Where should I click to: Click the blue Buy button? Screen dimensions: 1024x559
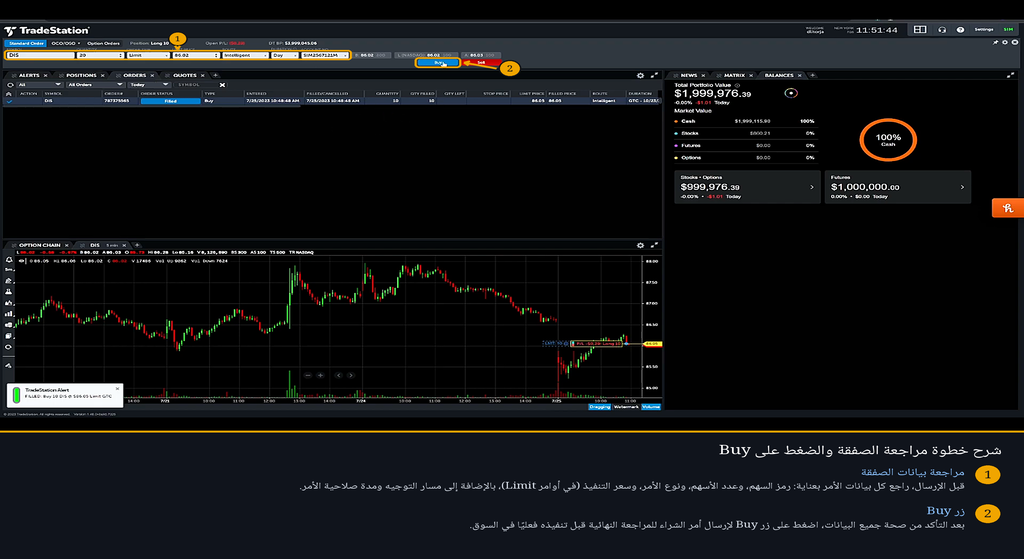click(x=438, y=63)
